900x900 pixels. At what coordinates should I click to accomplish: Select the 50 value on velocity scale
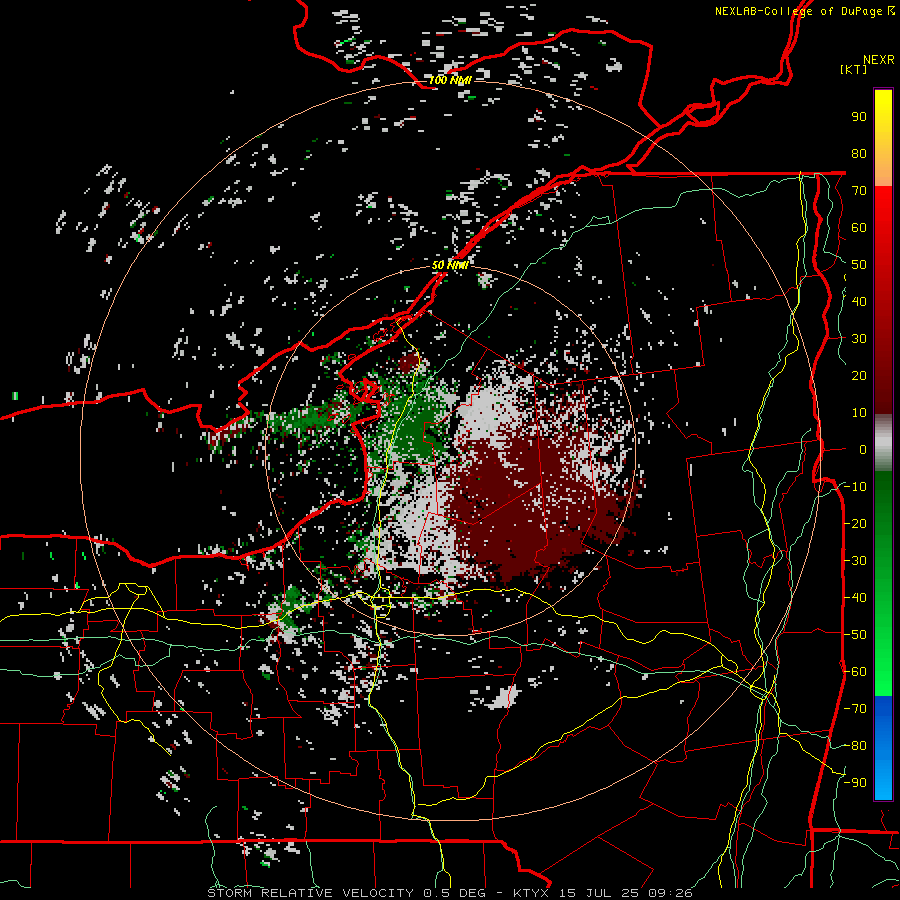click(859, 265)
